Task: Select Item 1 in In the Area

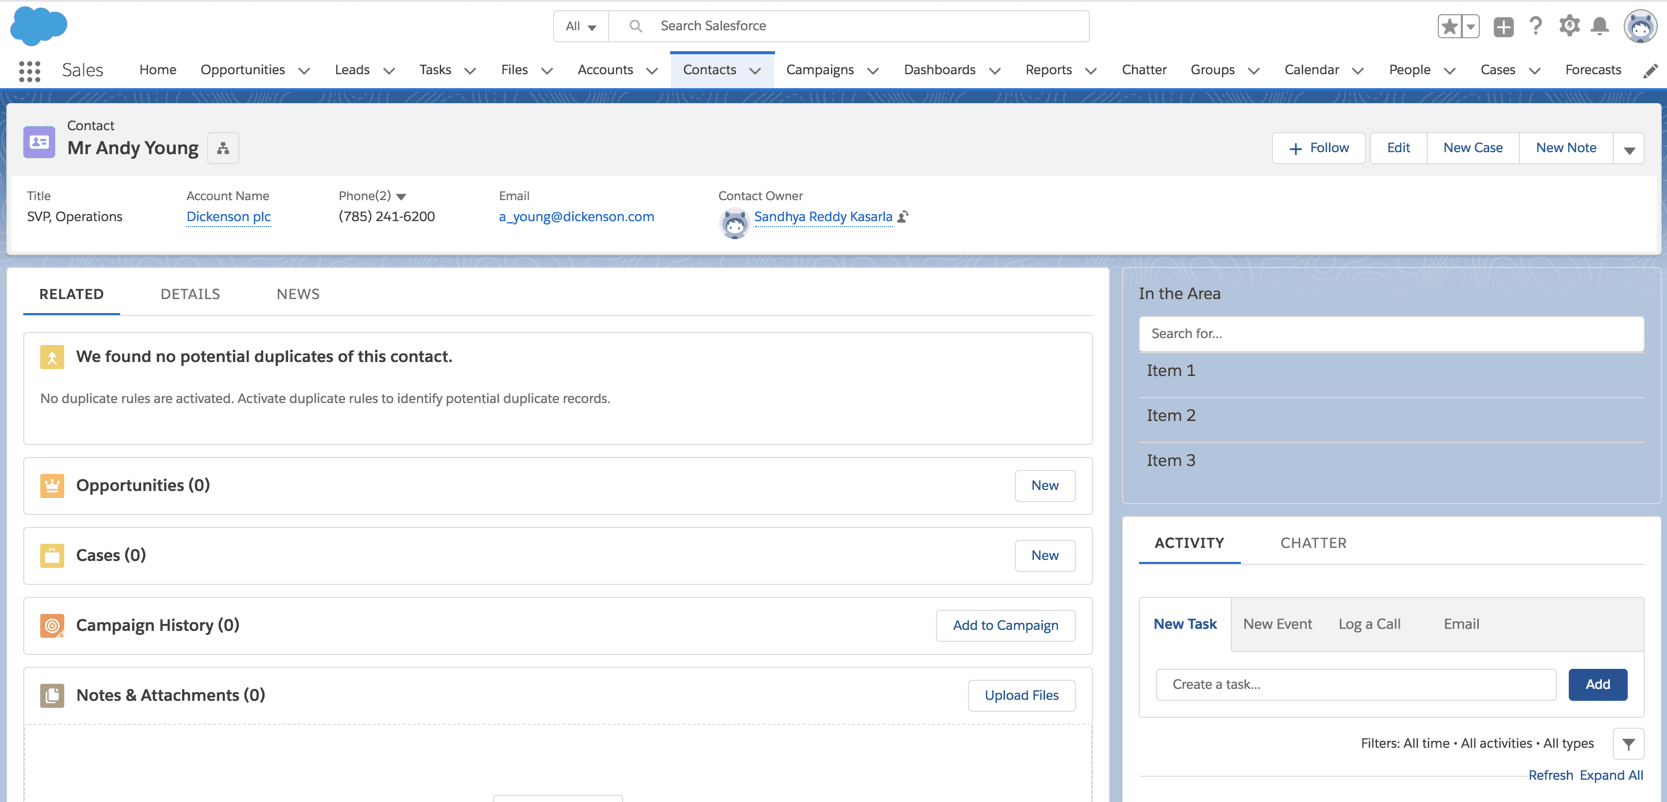Action: pyautogui.click(x=1391, y=371)
